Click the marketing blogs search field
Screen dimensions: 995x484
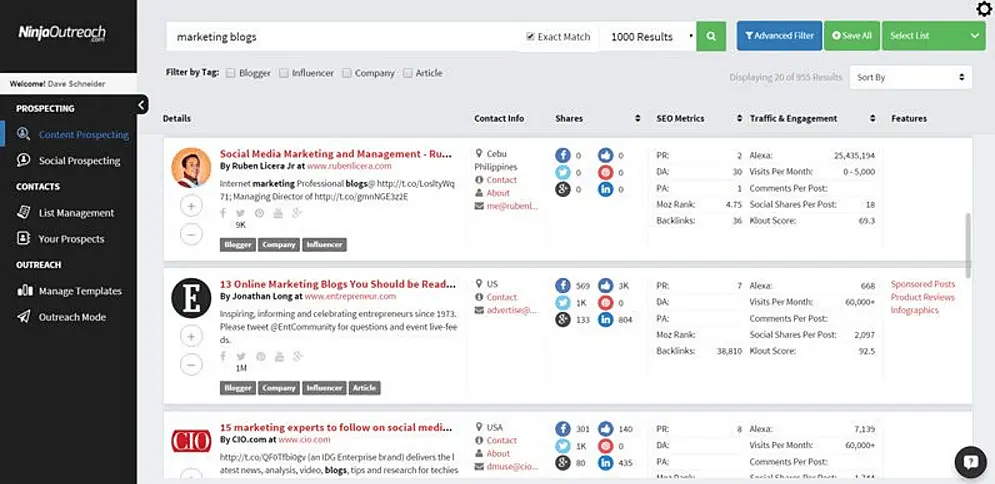[x=340, y=37]
